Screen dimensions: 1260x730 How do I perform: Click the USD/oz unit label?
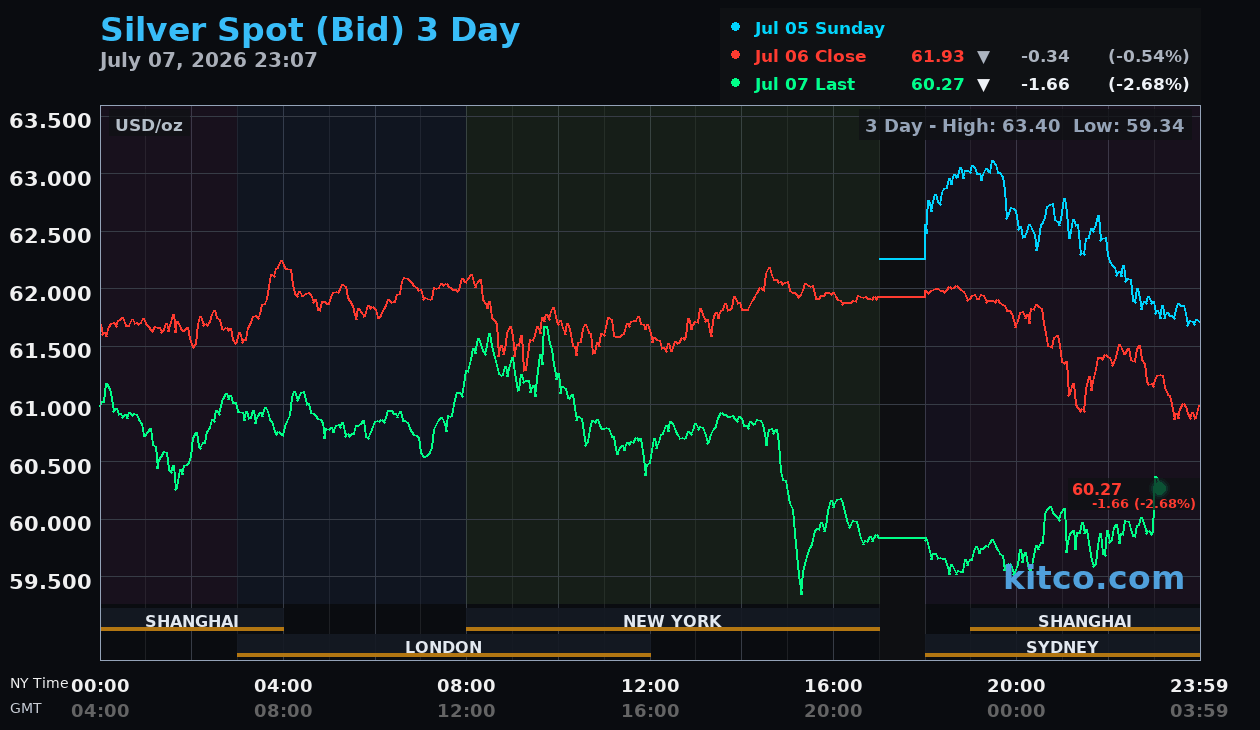click(x=149, y=125)
